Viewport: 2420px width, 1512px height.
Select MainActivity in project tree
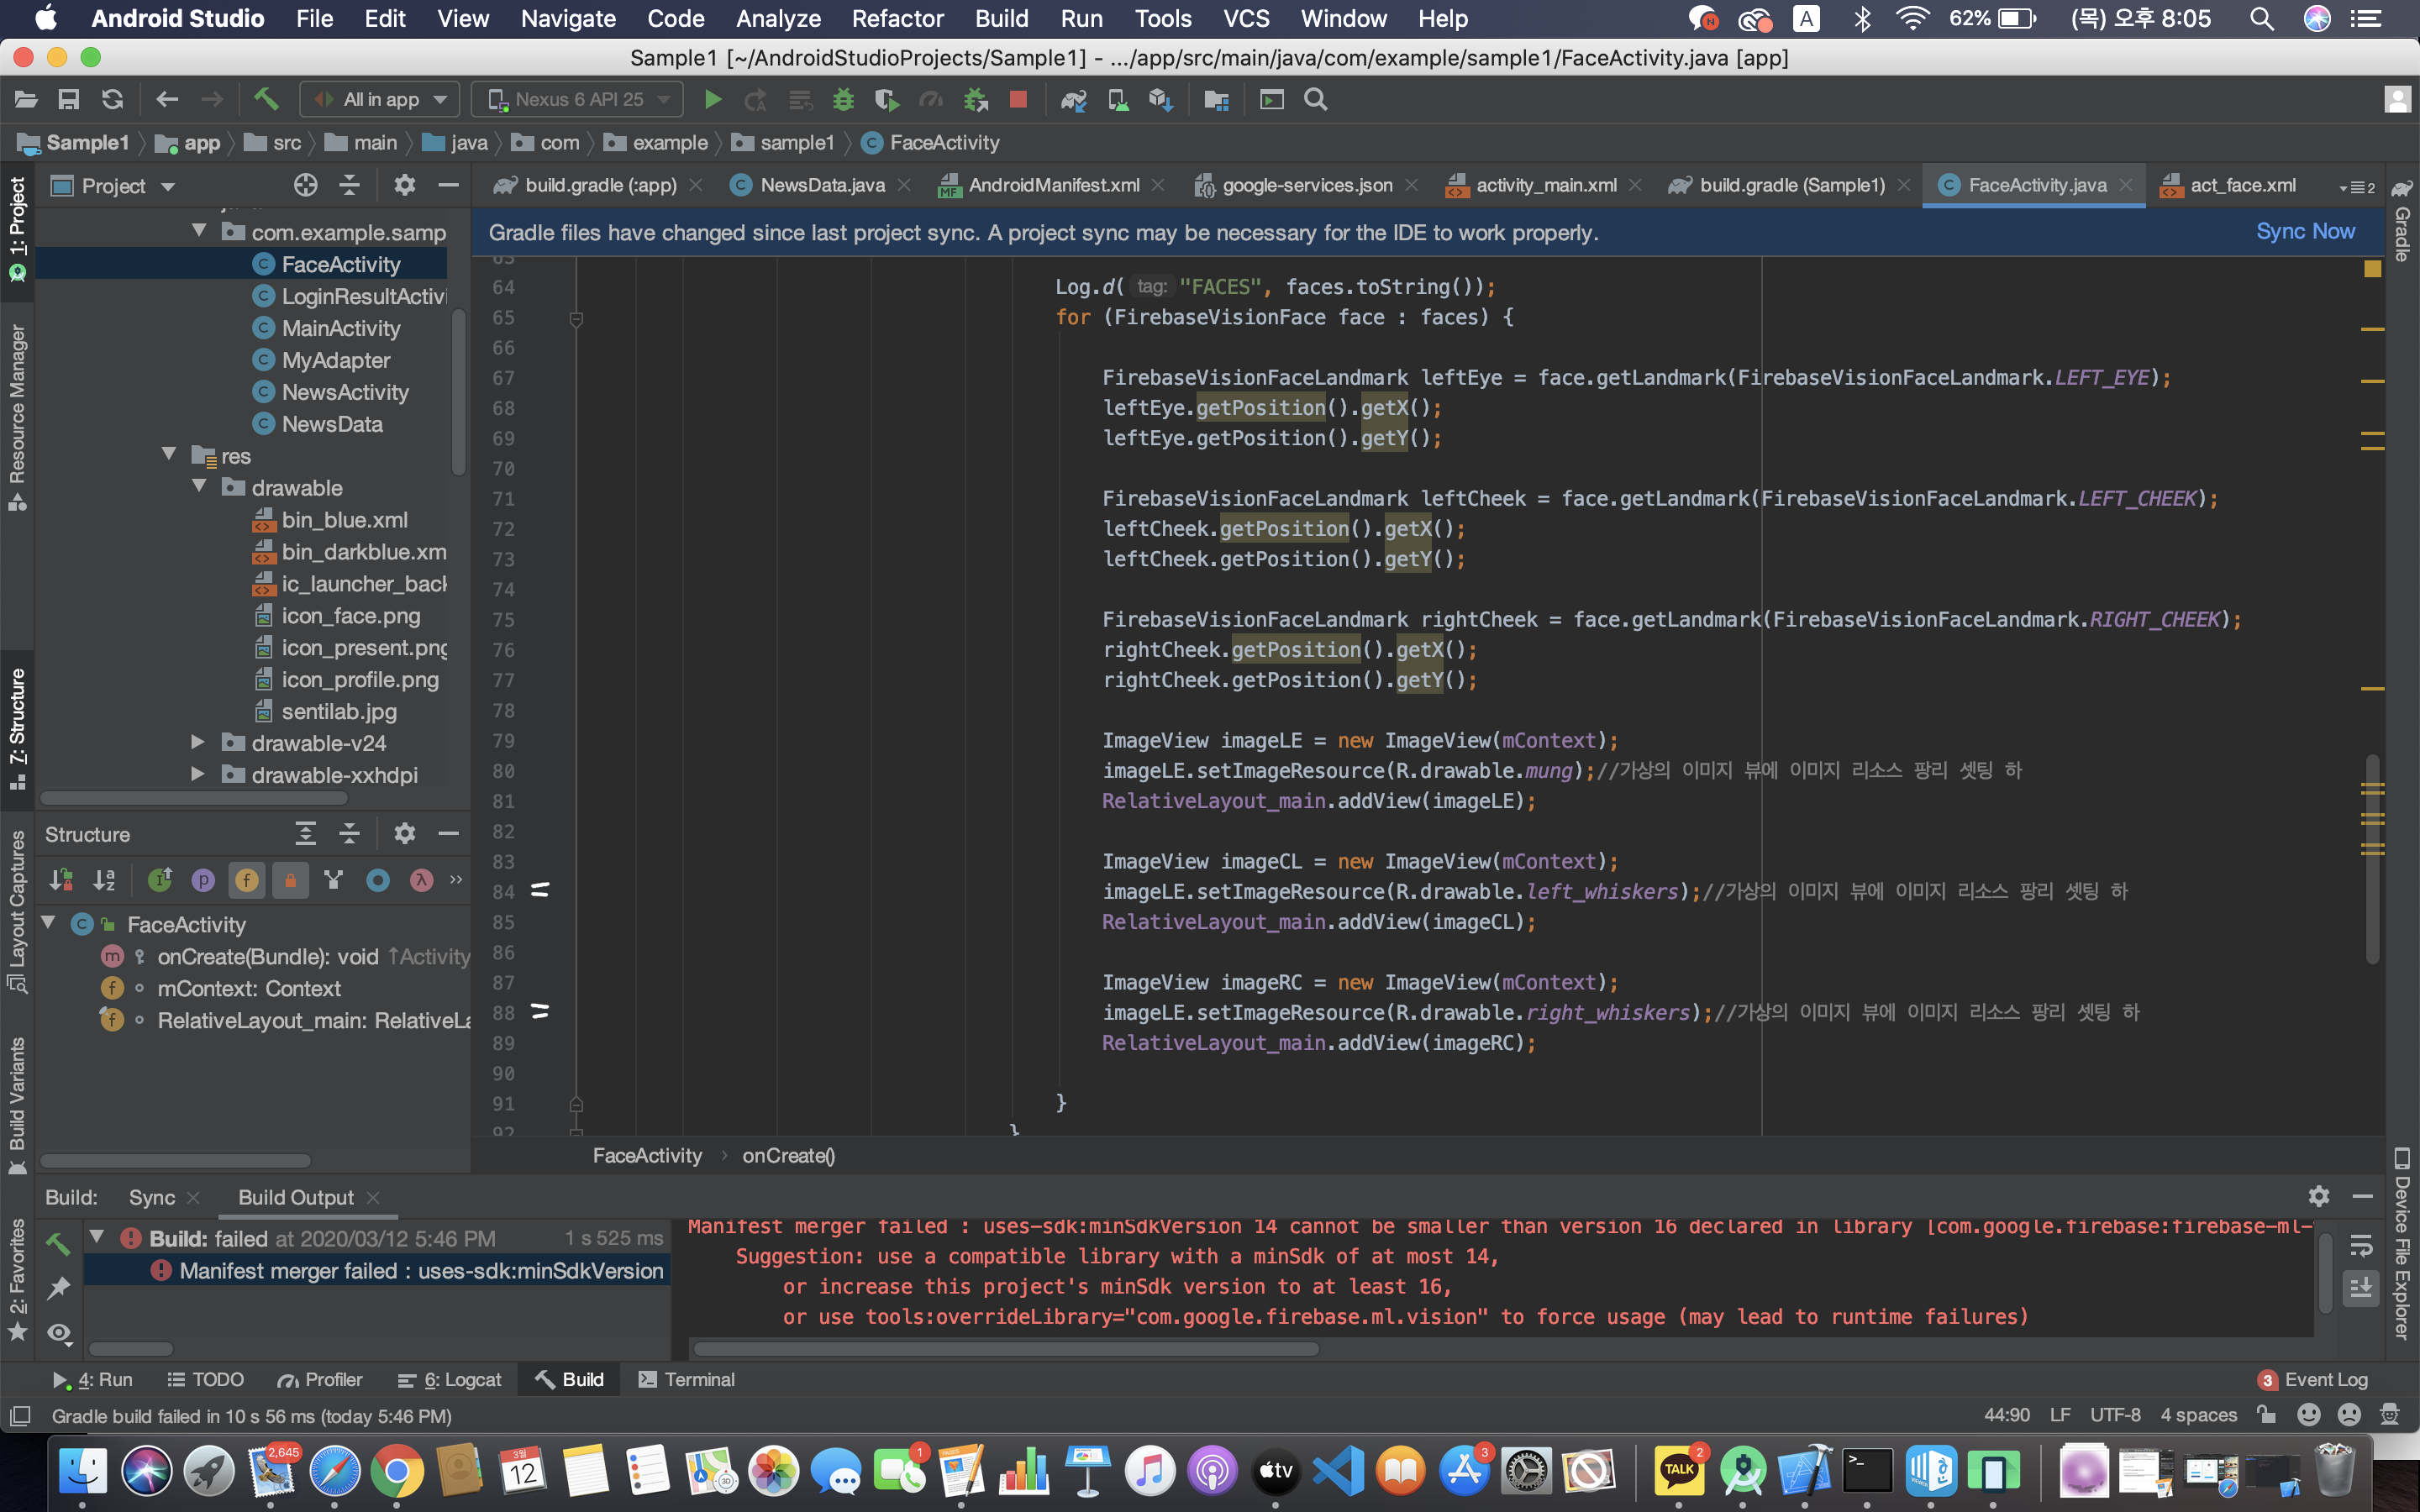click(340, 328)
